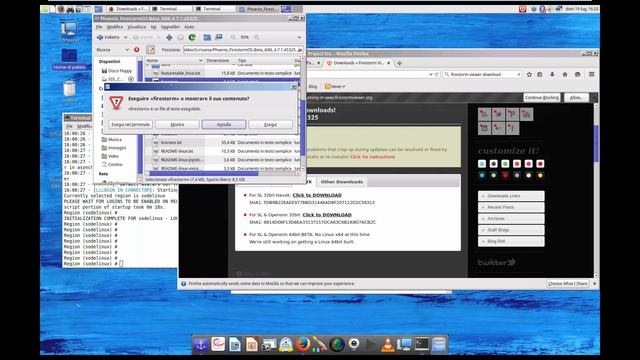640x360 pixels.
Task: Click the red close-sidebar icon next to Risorse
Action: click(137, 50)
